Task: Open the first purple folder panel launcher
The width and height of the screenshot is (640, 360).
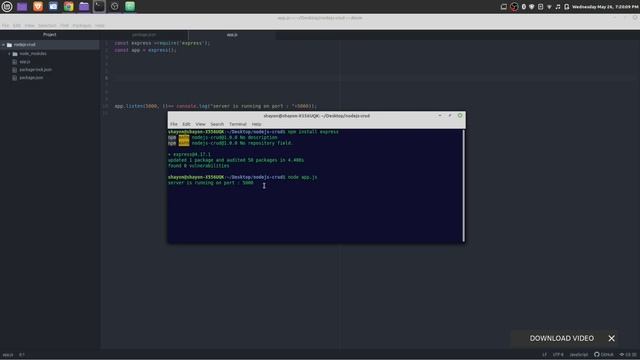Action: (22, 7)
